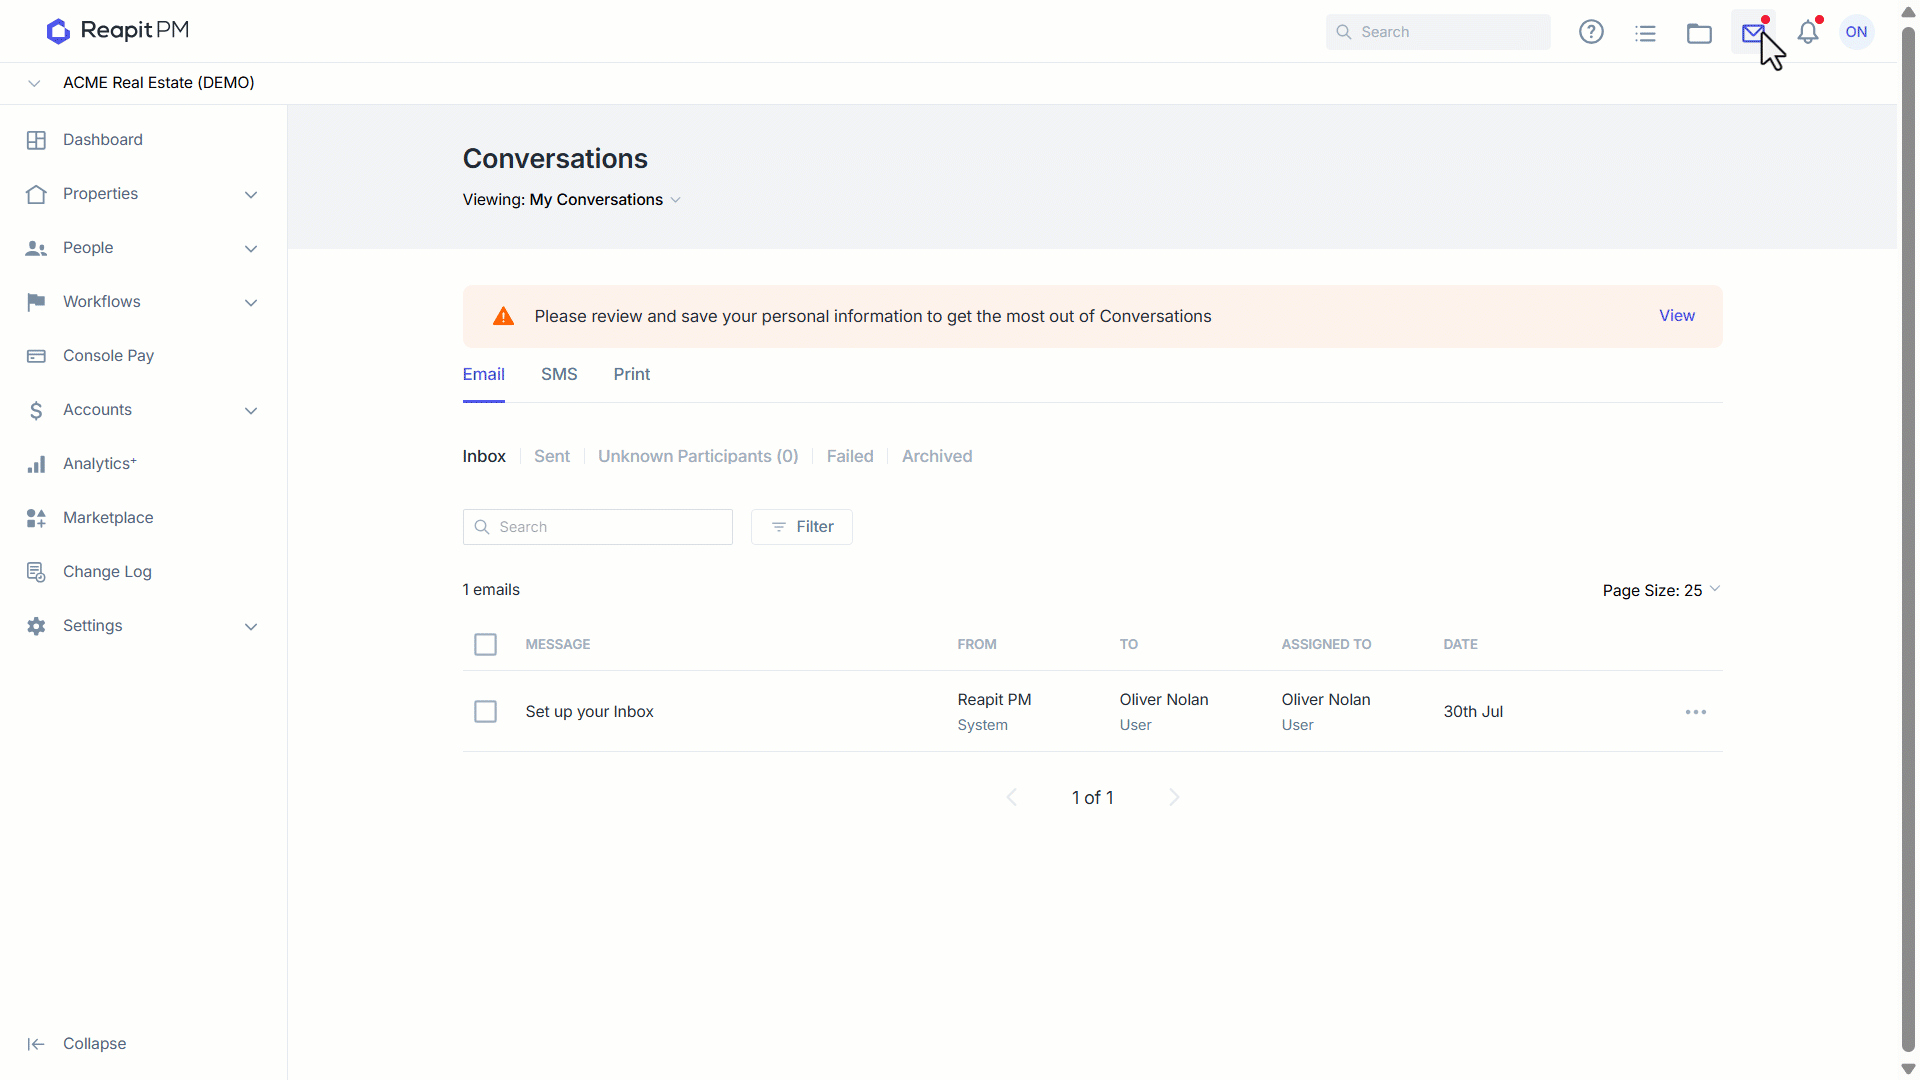Screen dimensions: 1920x1080
Task: Tick the select-all checkbox in table header
Action: pos(485,645)
